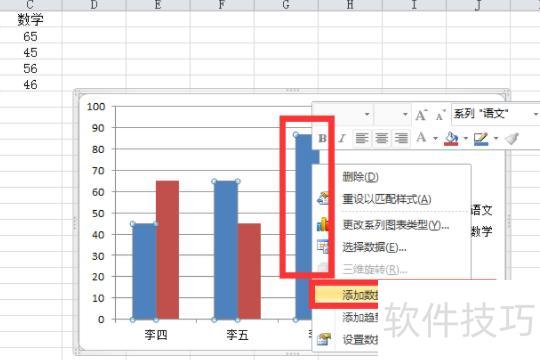Click the 数学 legend entry

click(482, 231)
